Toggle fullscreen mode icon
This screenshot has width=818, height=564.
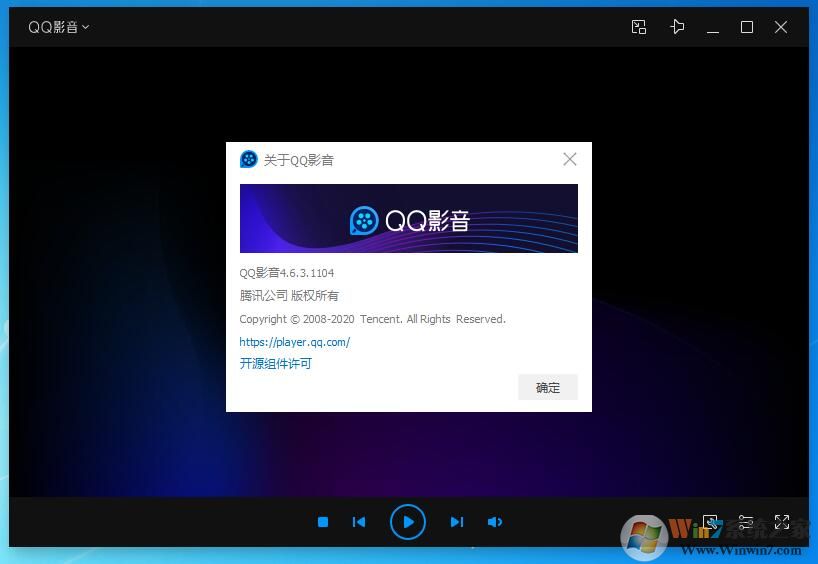pos(782,522)
